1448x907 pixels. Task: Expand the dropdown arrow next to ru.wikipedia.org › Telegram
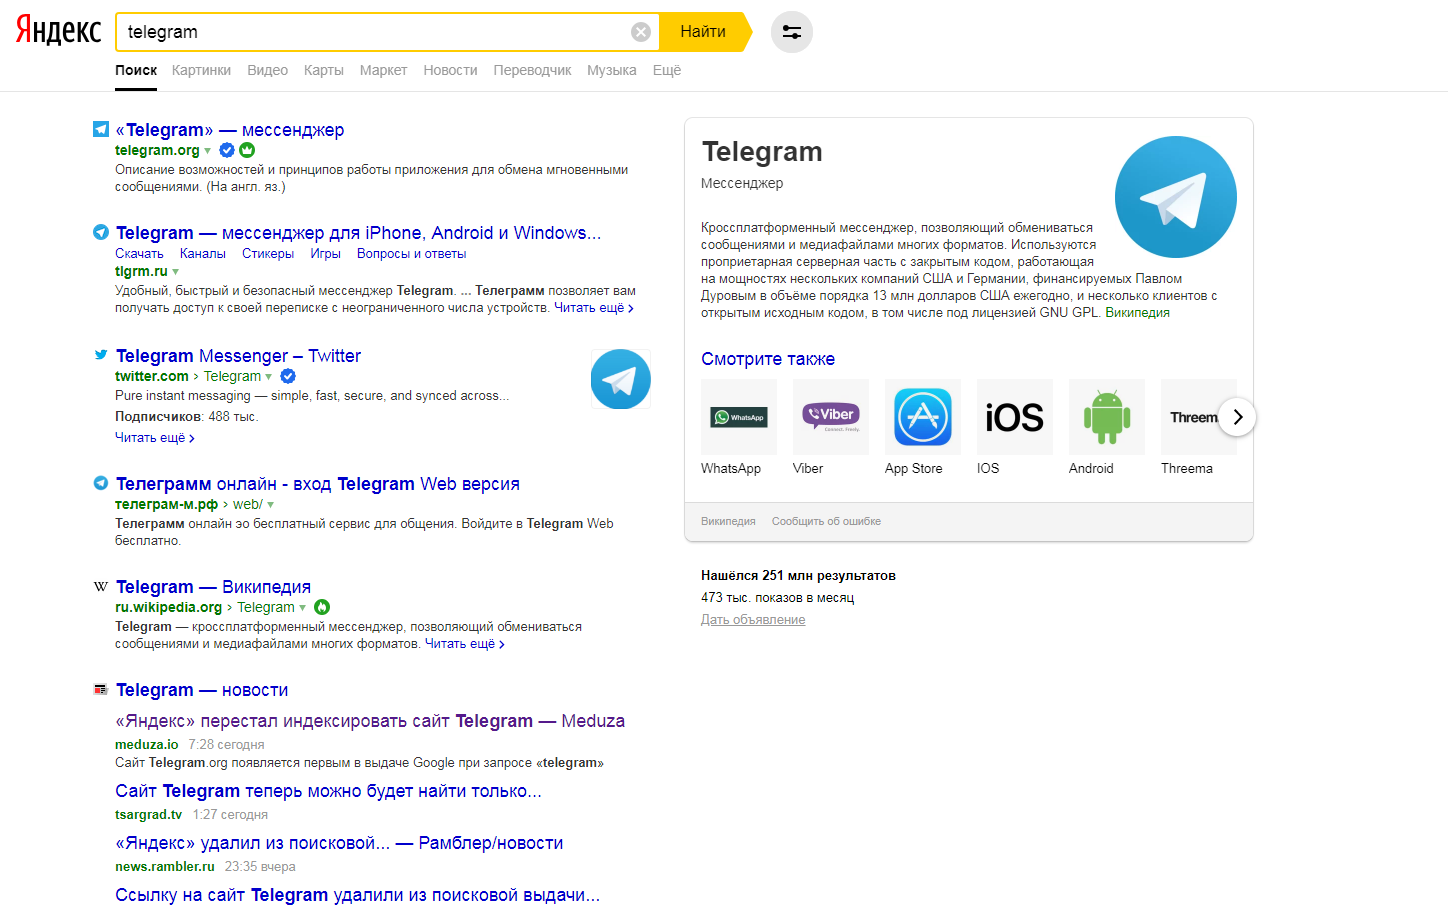tap(303, 608)
